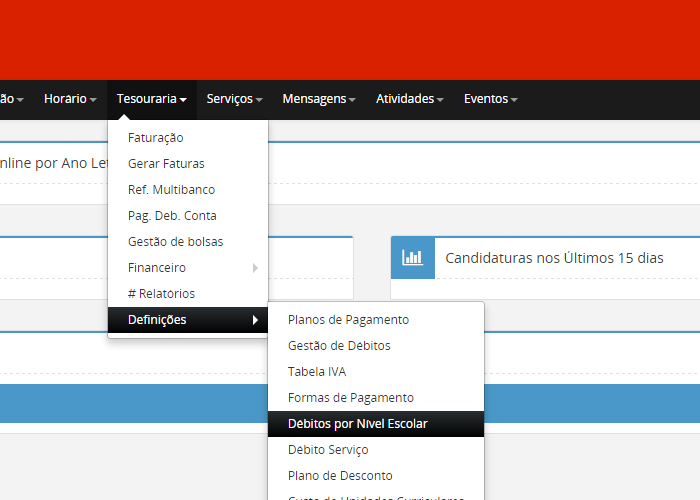The width and height of the screenshot is (700, 500).
Task: Select Faturação from the Tesouraria menu
Action: [156, 138]
